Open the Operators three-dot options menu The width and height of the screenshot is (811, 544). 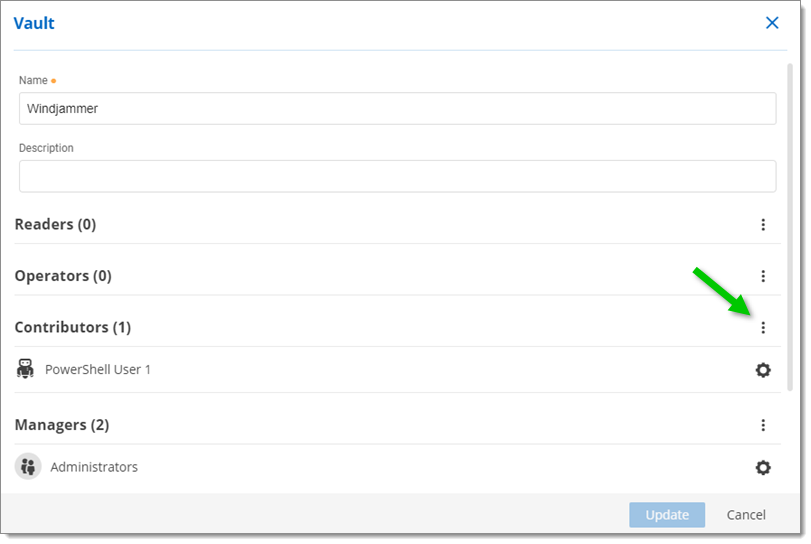(x=763, y=276)
